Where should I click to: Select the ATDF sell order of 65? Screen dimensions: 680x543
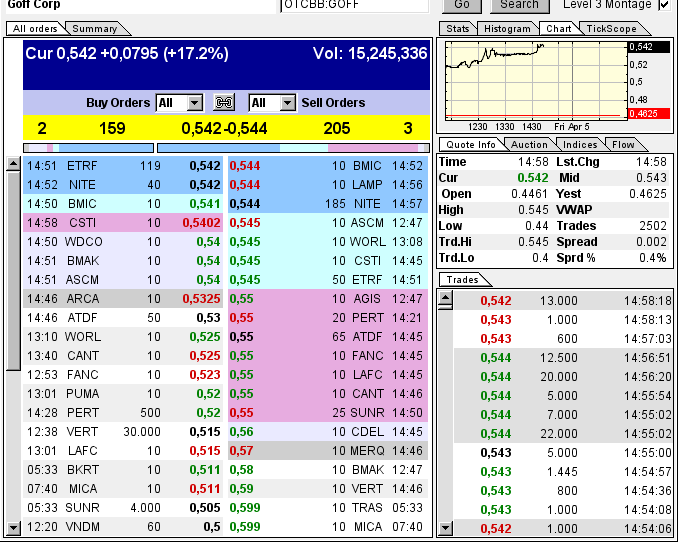(x=328, y=337)
